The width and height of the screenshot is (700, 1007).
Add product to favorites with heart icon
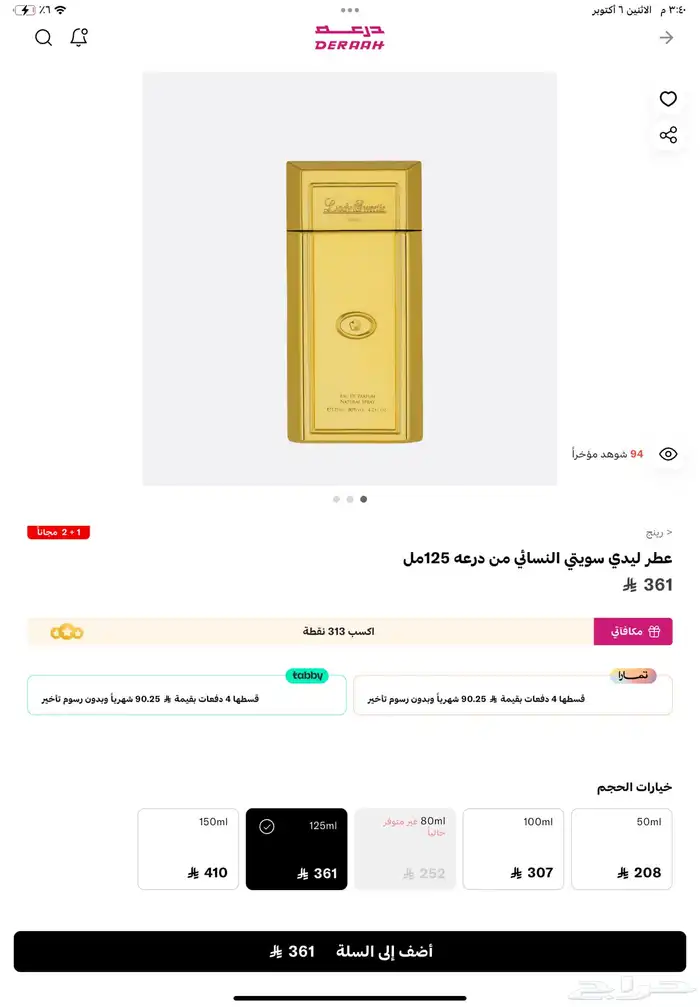tap(669, 99)
